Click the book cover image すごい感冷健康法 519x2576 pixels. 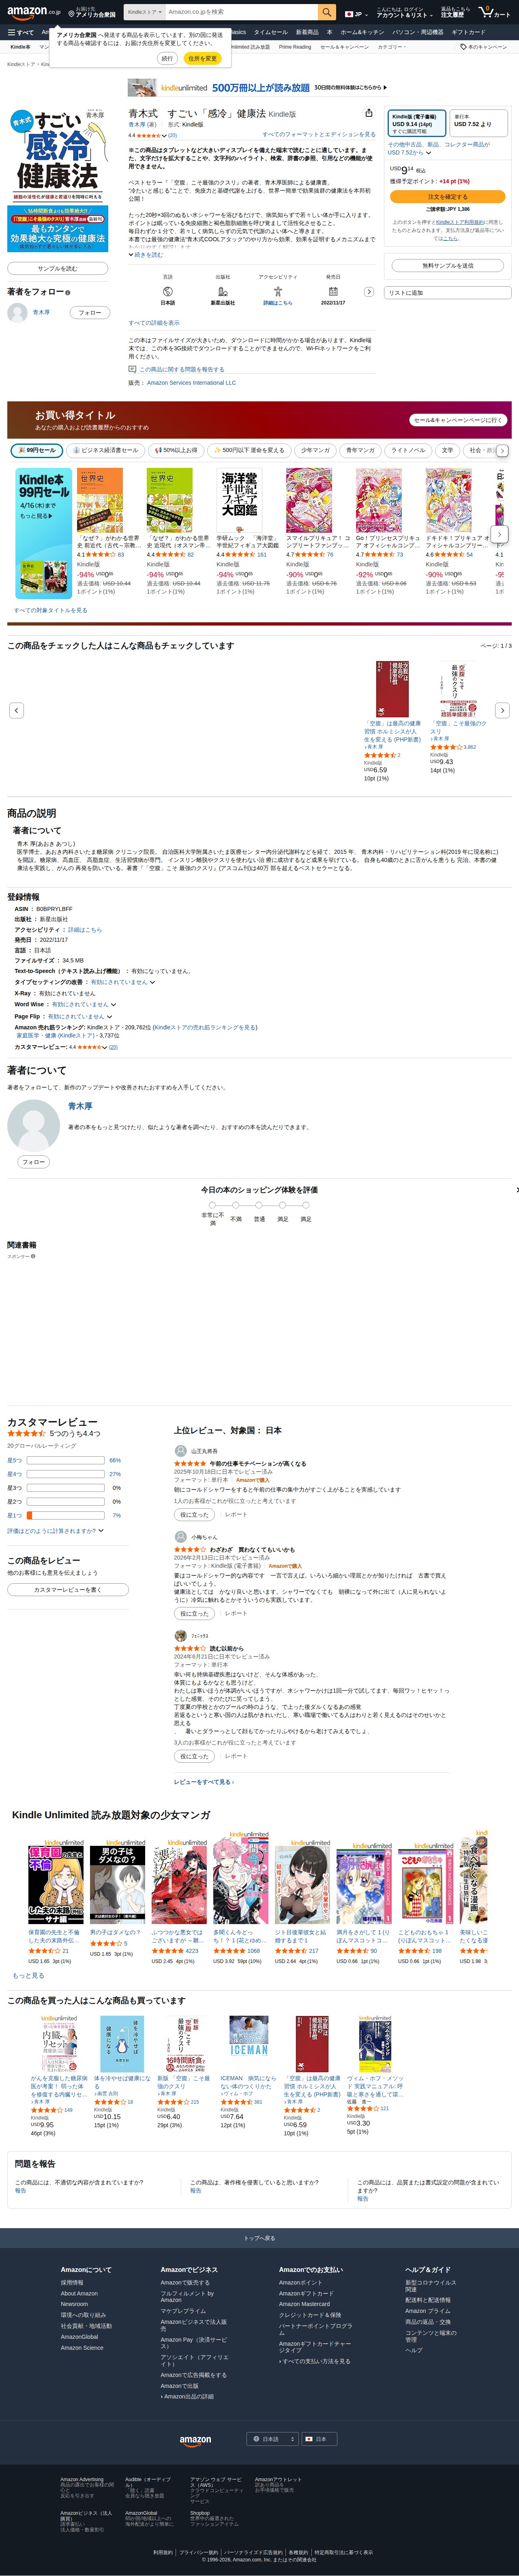tap(57, 180)
